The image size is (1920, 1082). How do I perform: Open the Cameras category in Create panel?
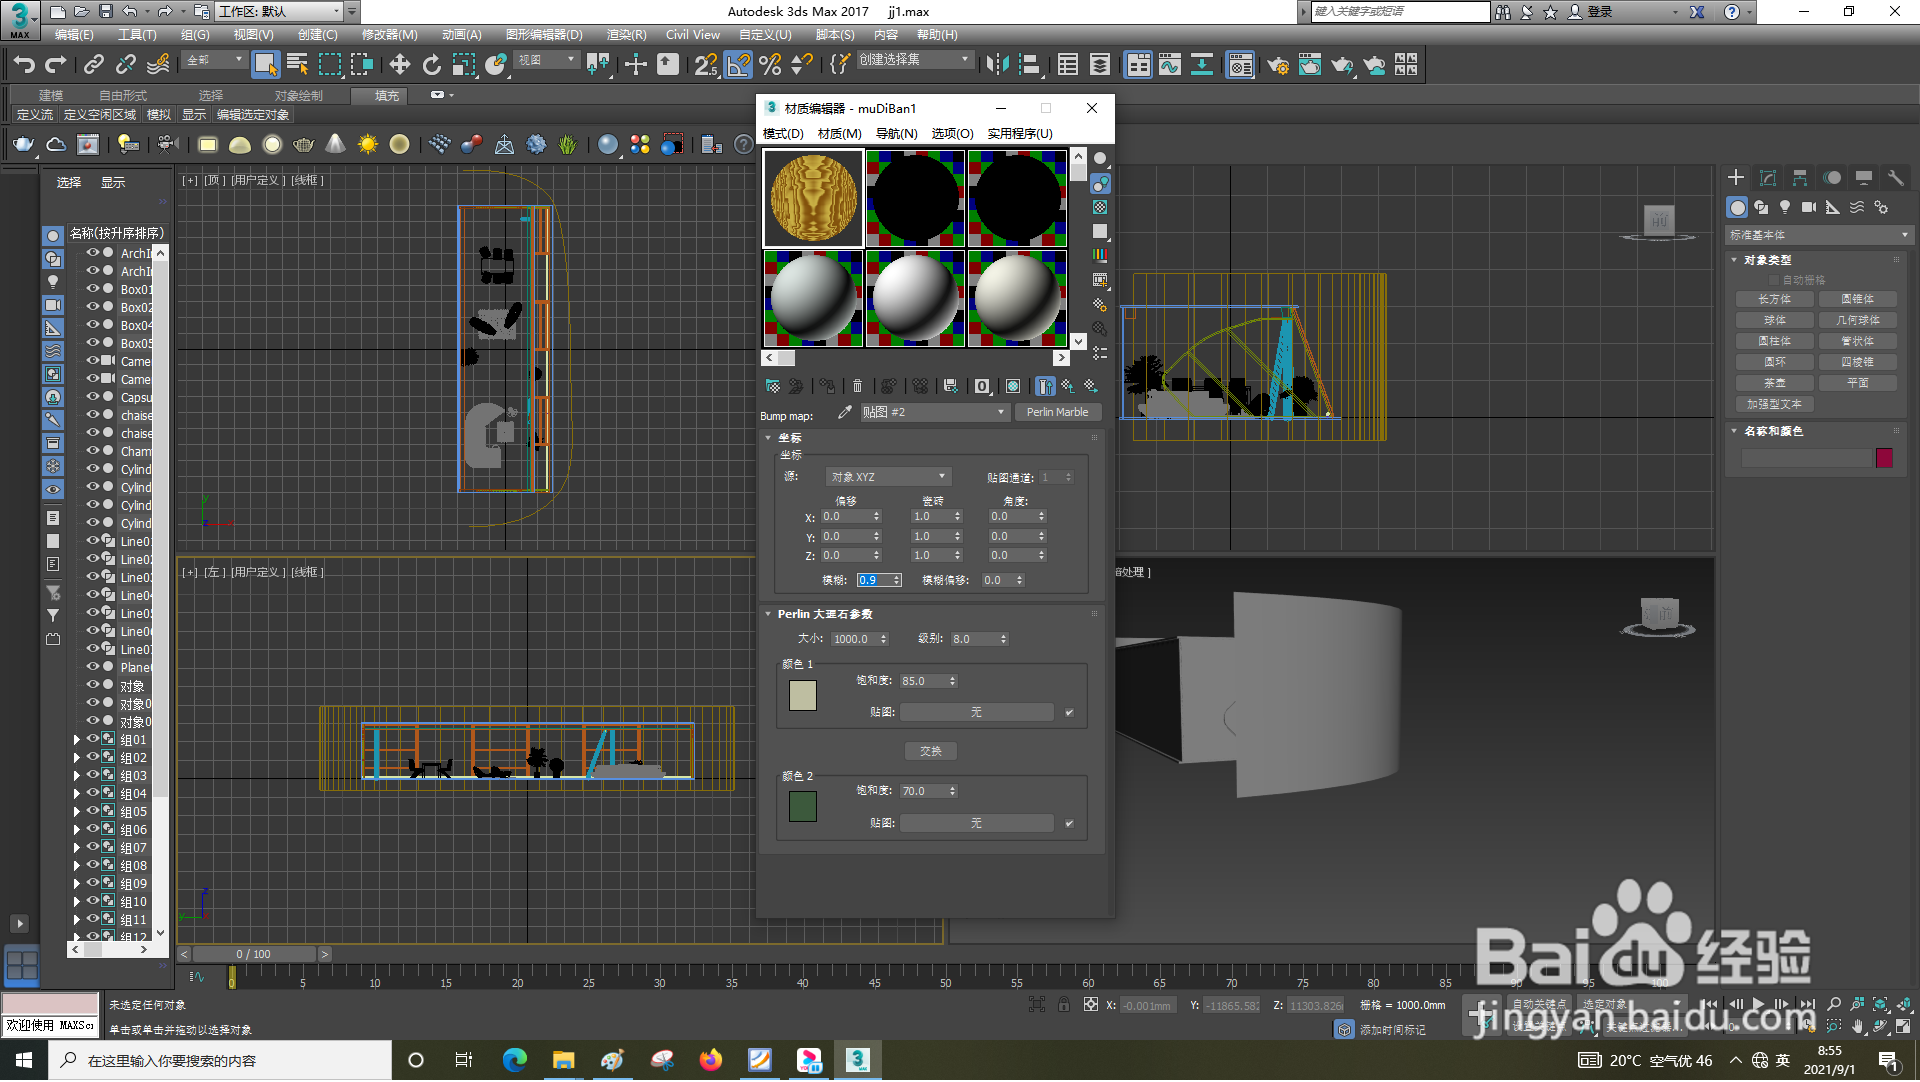pos(1808,207)
